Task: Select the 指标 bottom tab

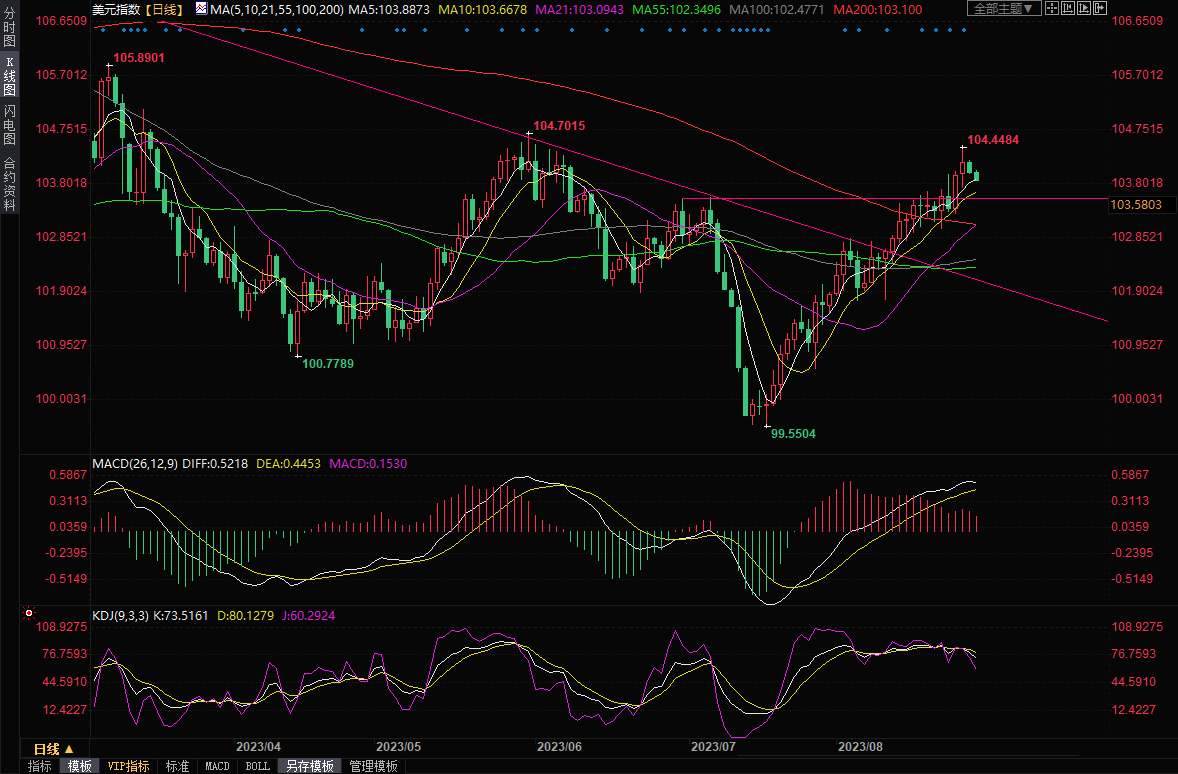Action: 40,766
